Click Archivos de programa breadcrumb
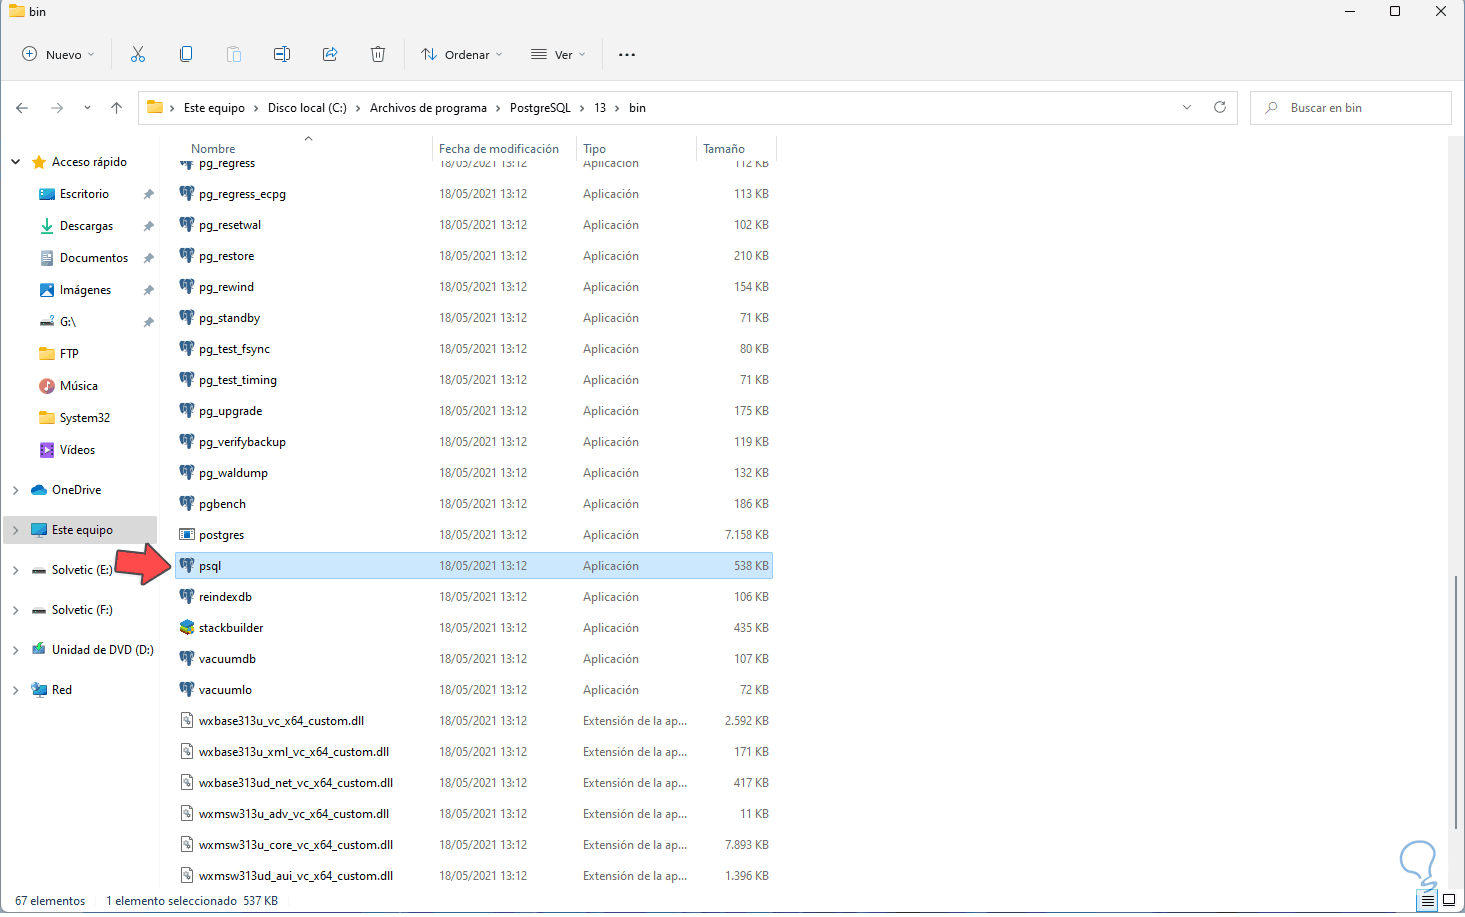Image resolution: width=1465 pixels, height=917 pixels. [x=428, y=108]
